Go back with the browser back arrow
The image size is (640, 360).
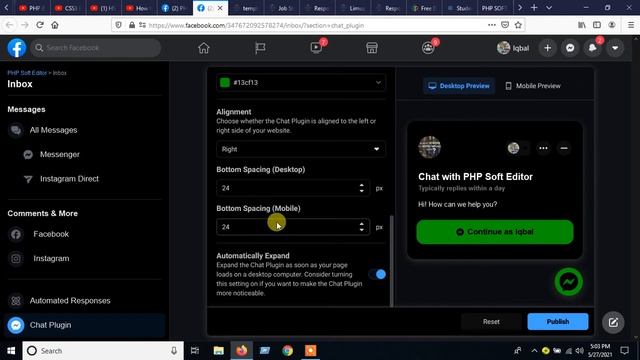[x=9, y=25]
